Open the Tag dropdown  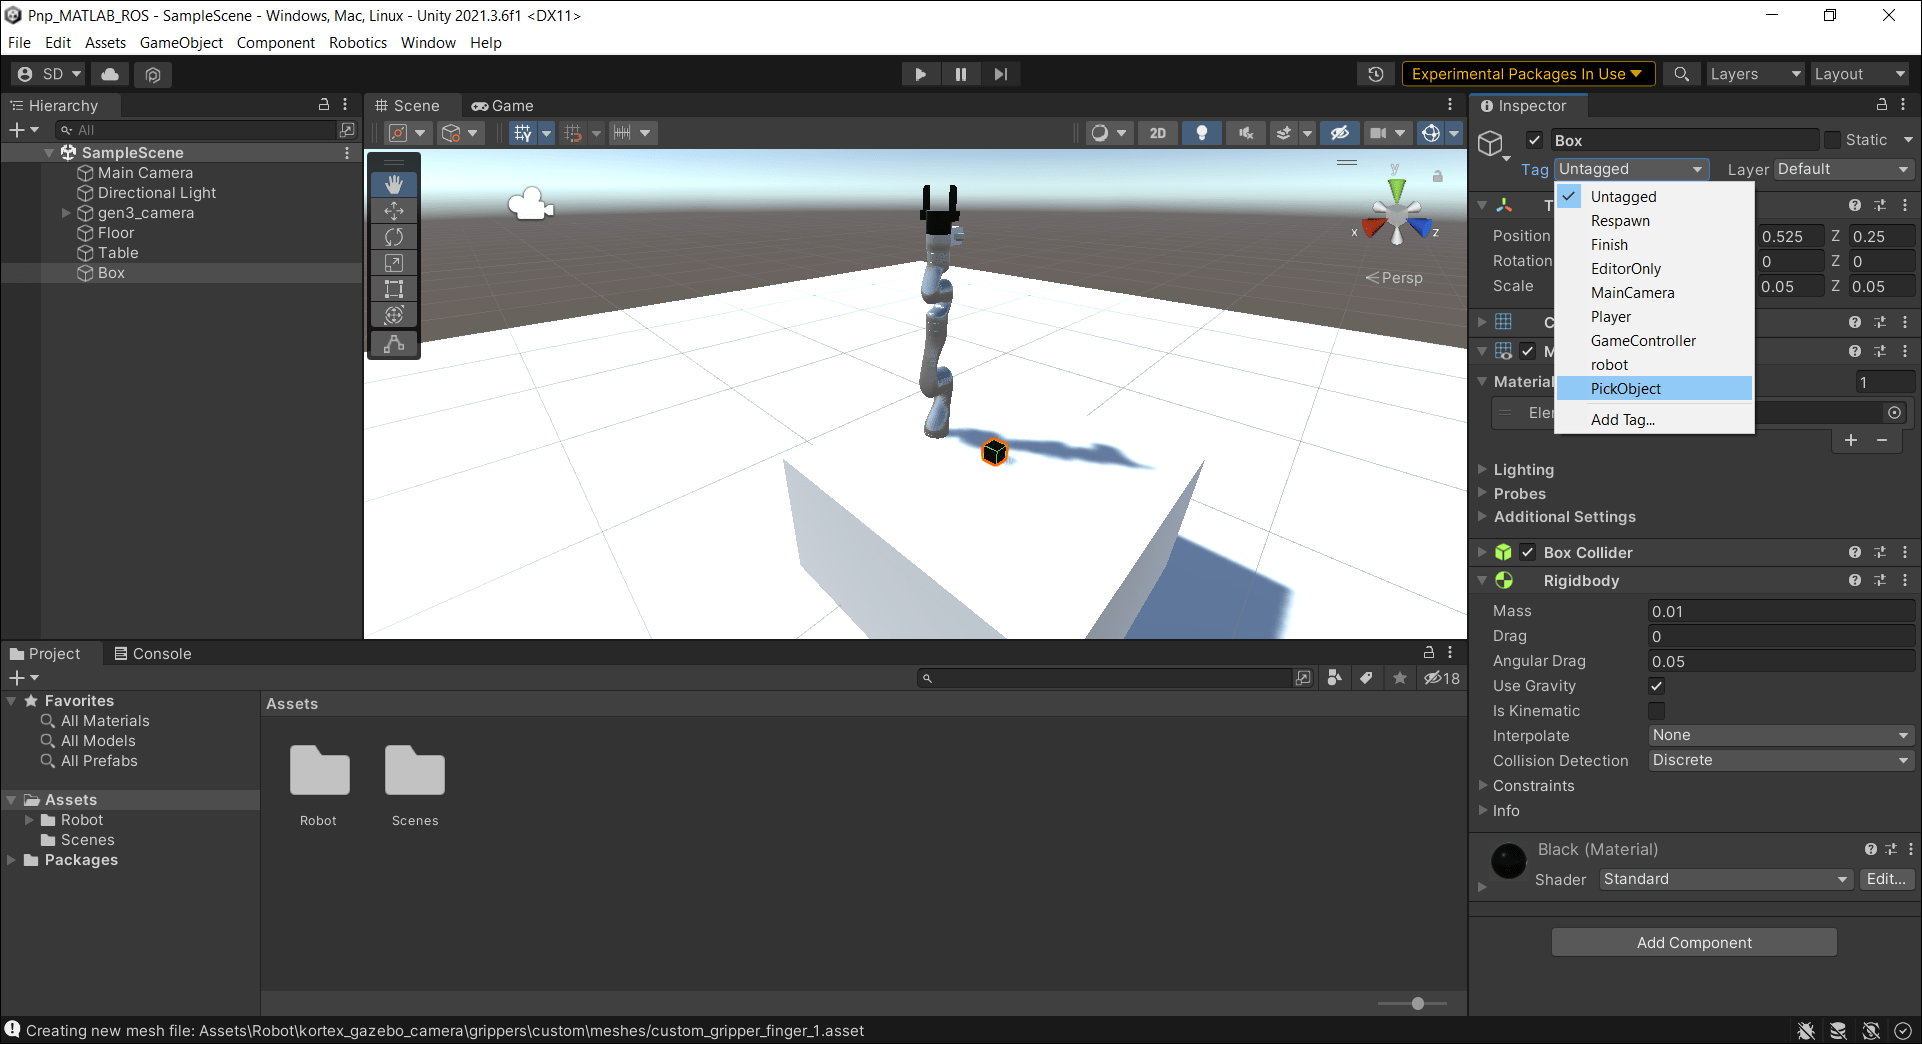(x=1631, y=169)
